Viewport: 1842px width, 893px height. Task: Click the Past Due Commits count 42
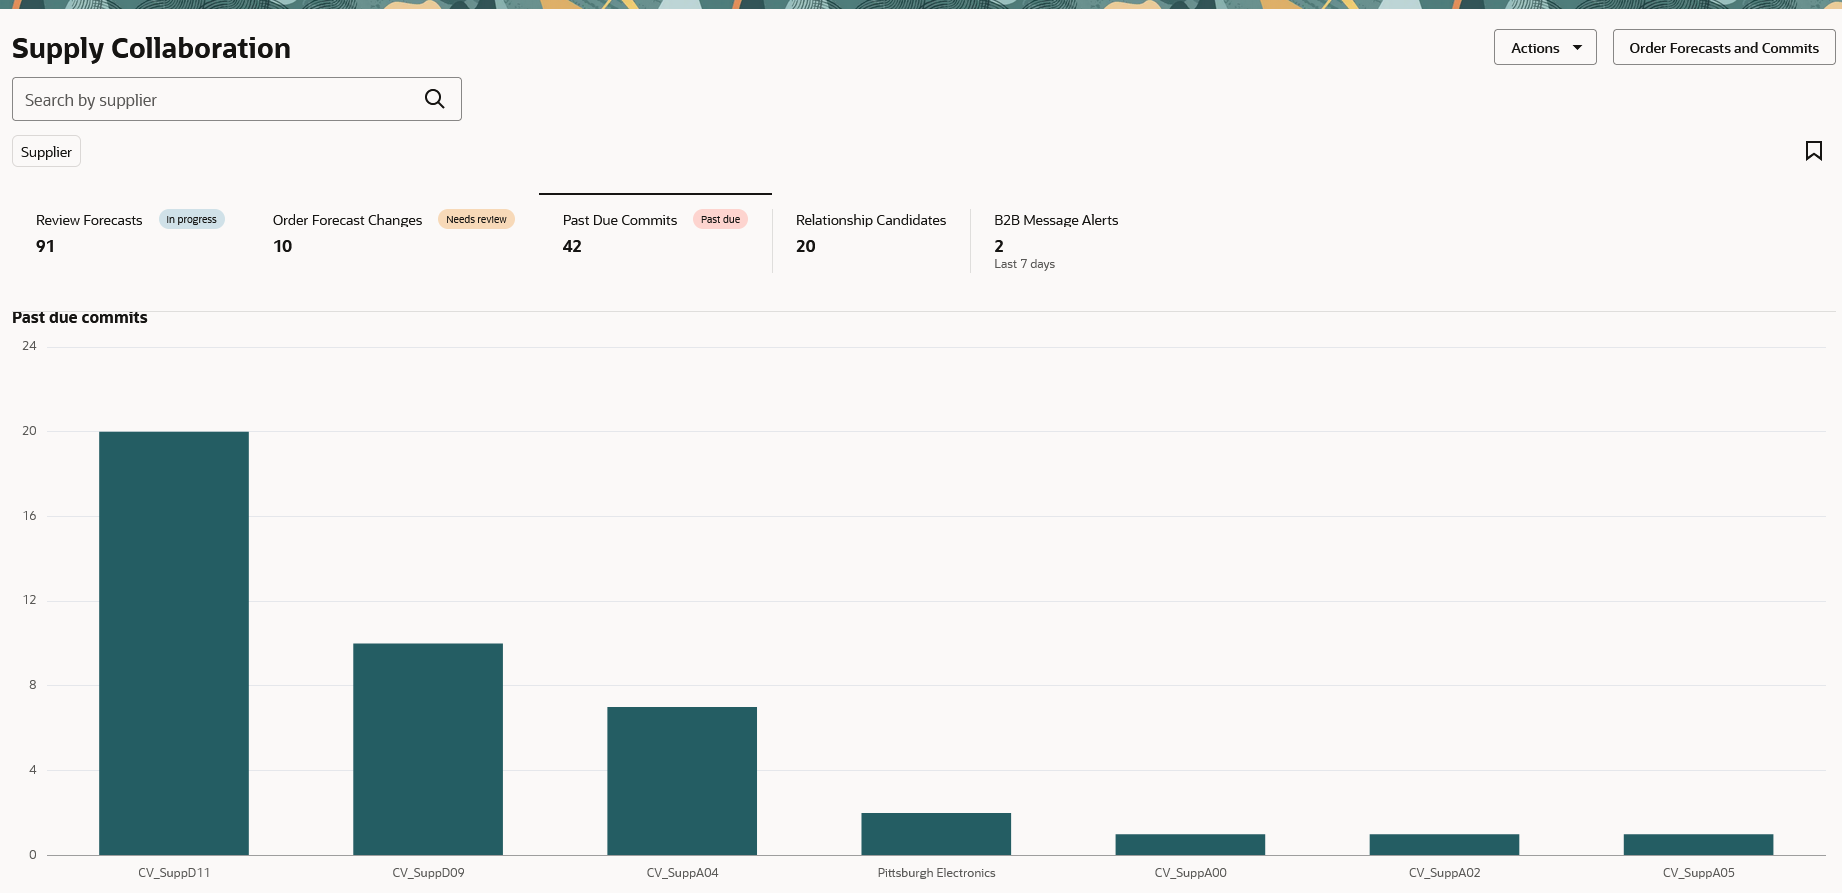[x=572, y=246]
